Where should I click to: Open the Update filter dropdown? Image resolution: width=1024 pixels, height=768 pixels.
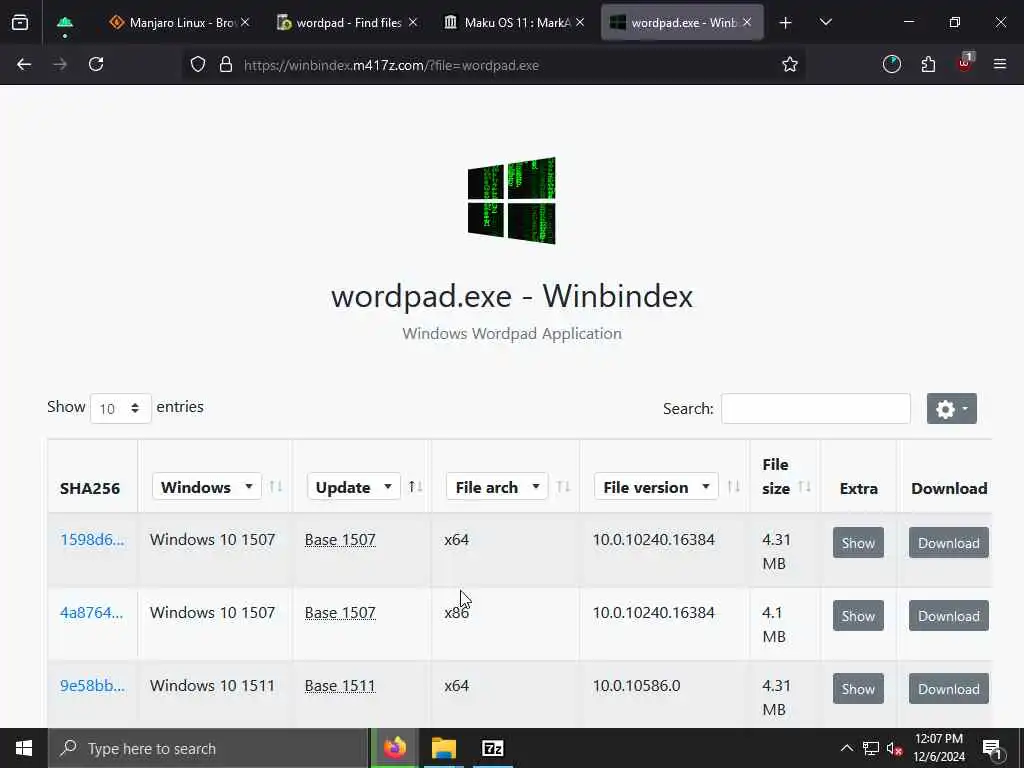pyautogui.click(x=353, y=487)
